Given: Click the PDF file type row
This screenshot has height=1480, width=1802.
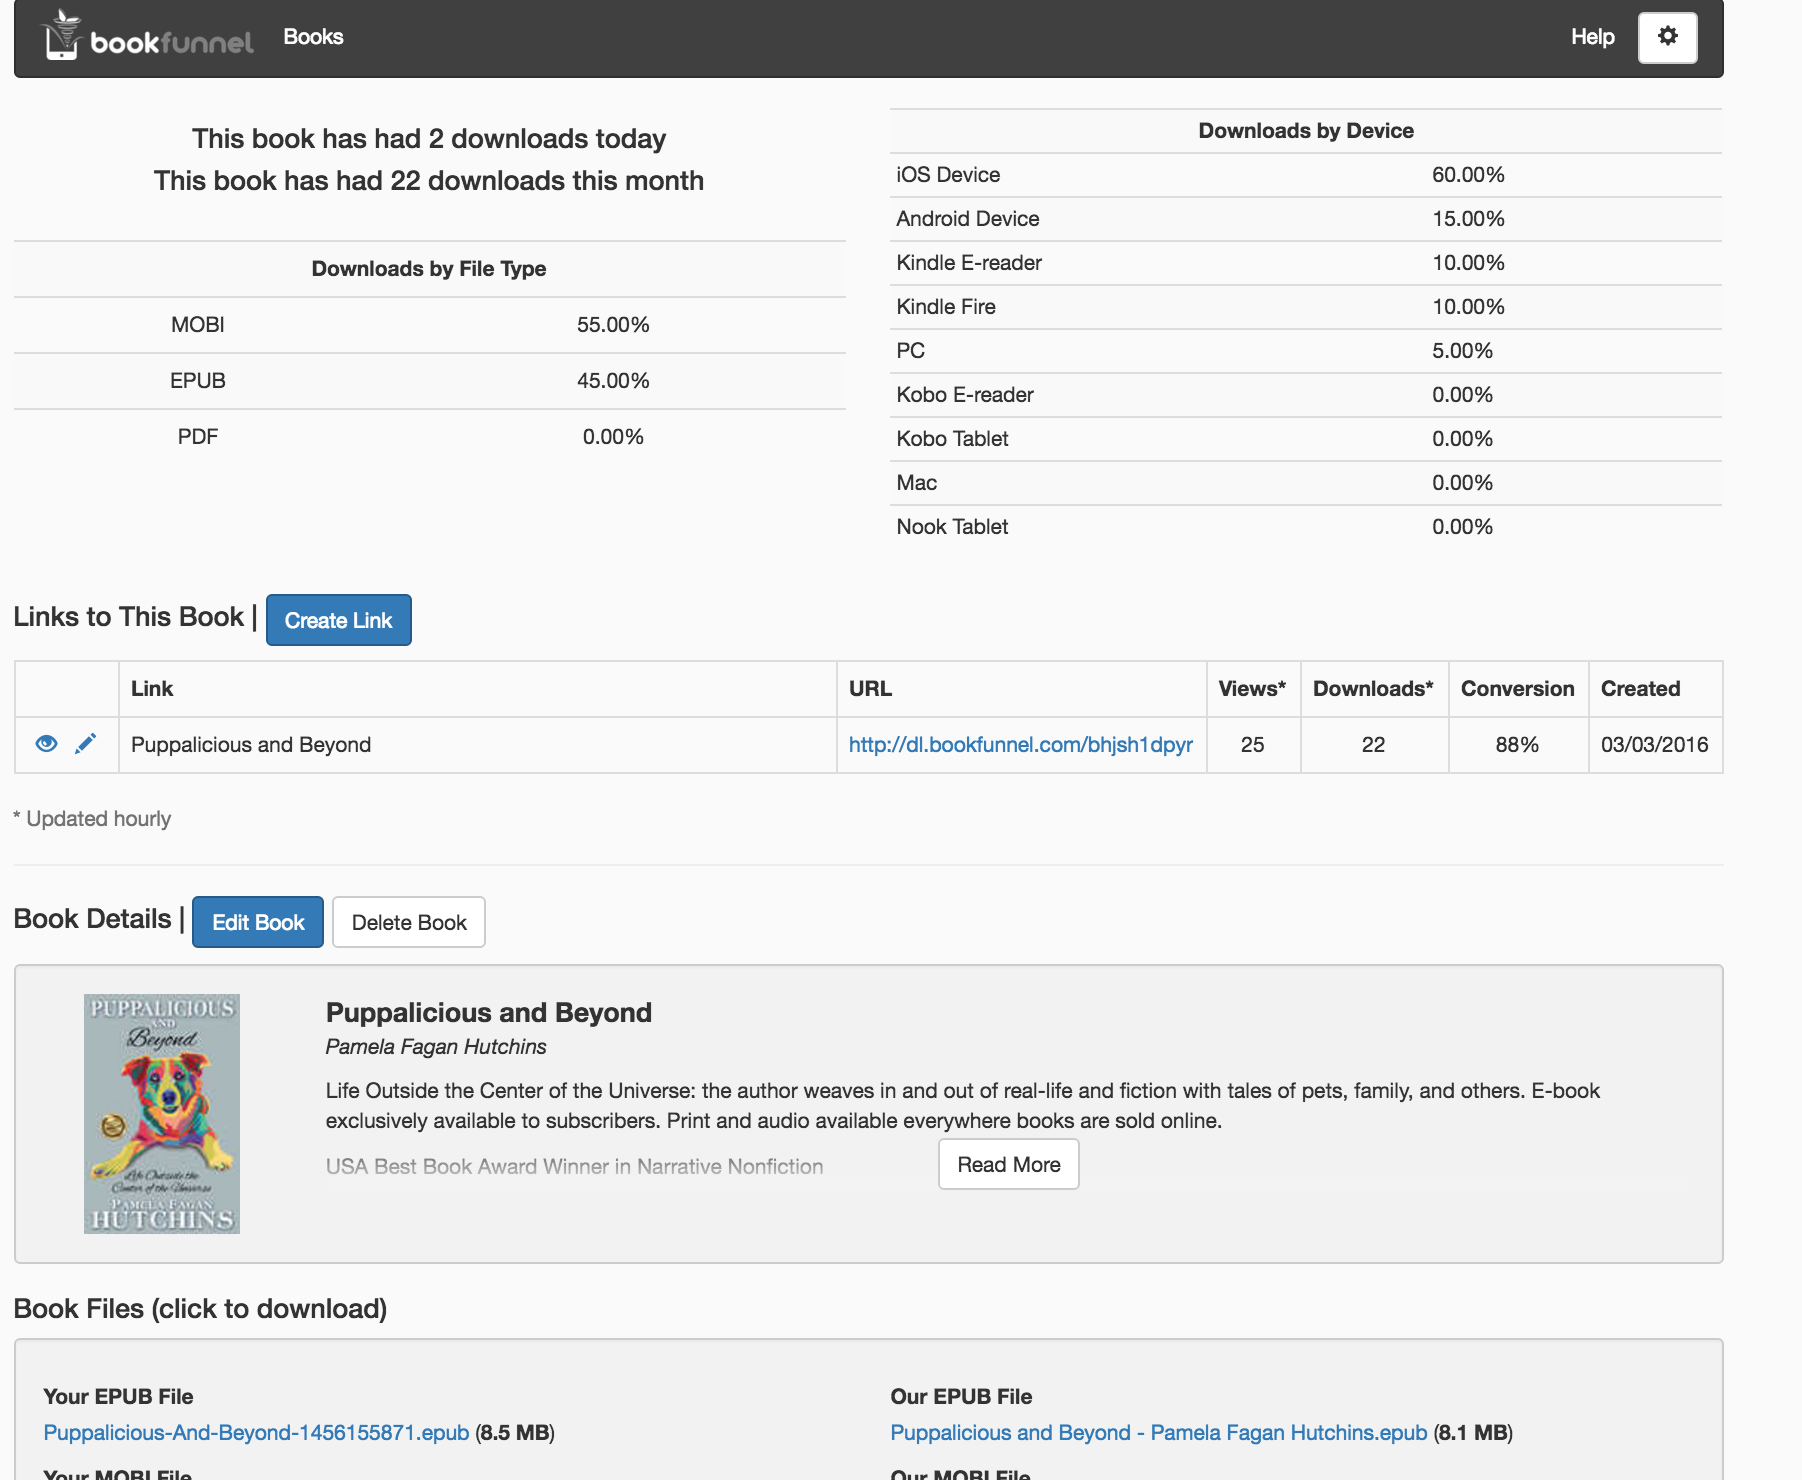Looking at the screenshot, I should [x=430, y=437].
